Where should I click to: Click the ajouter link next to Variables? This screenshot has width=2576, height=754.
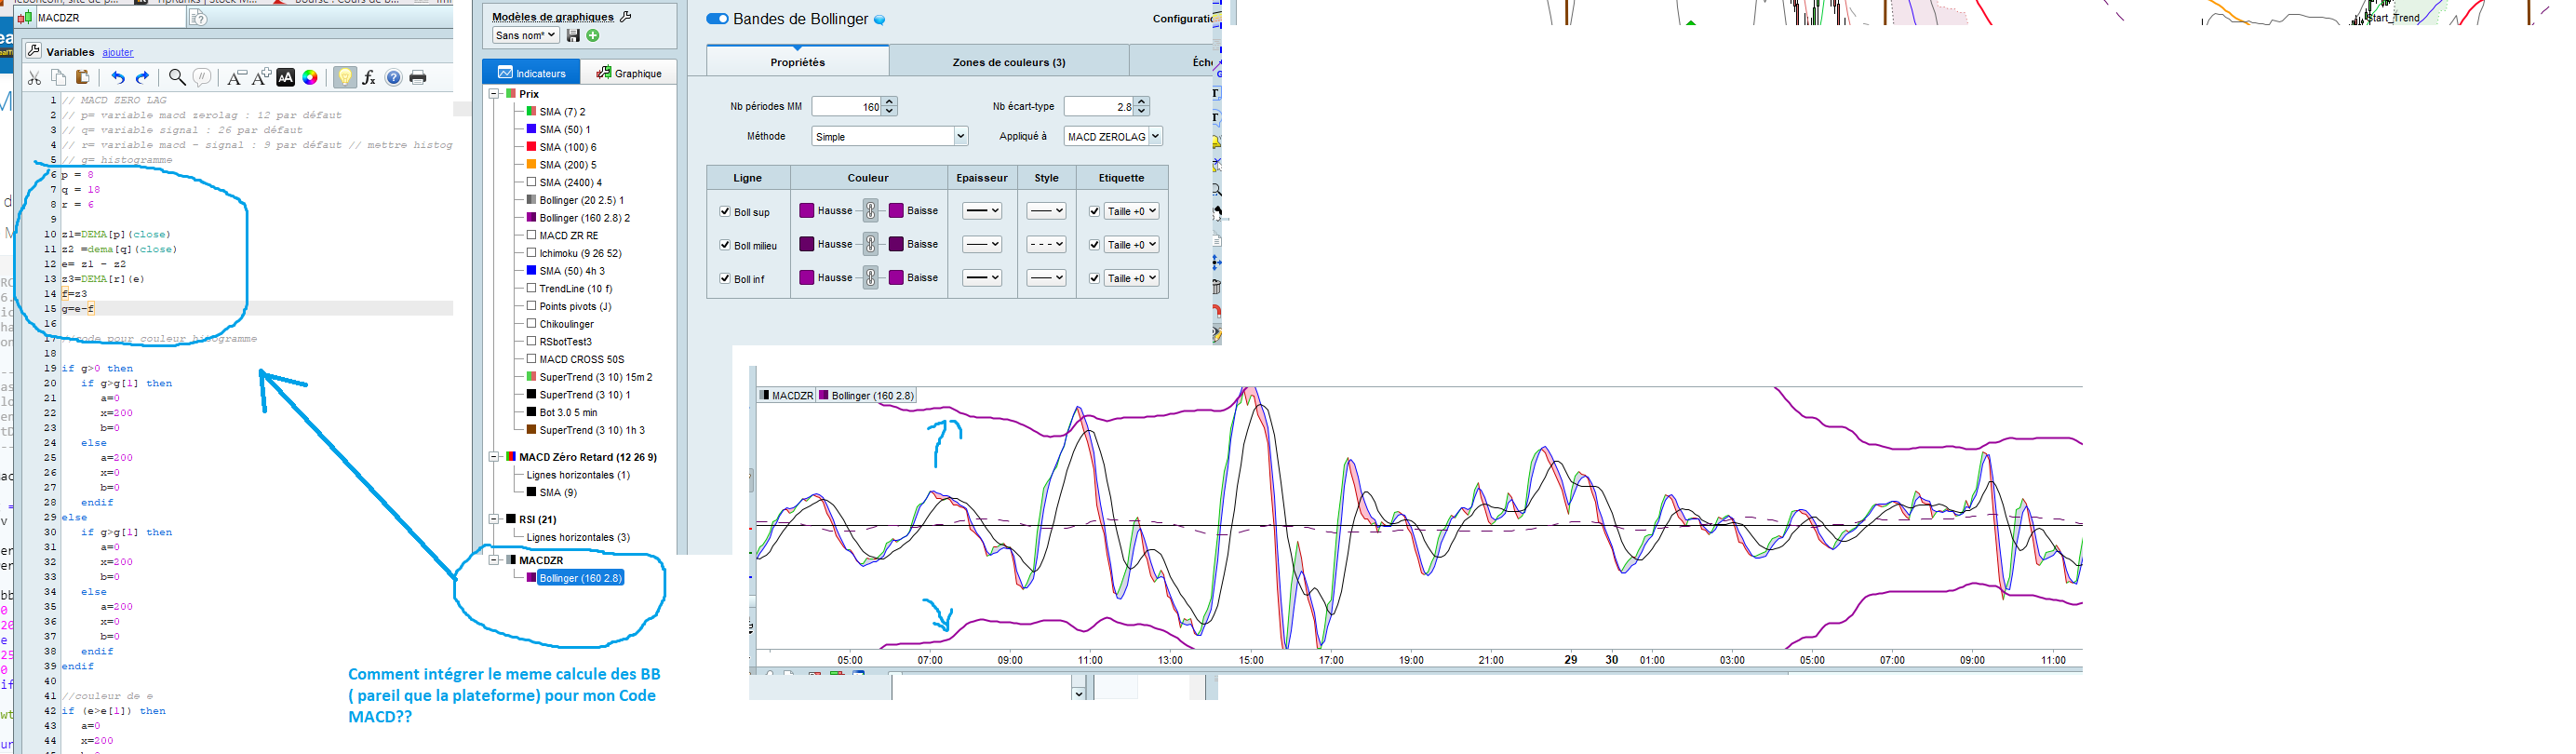click(118, 52)
